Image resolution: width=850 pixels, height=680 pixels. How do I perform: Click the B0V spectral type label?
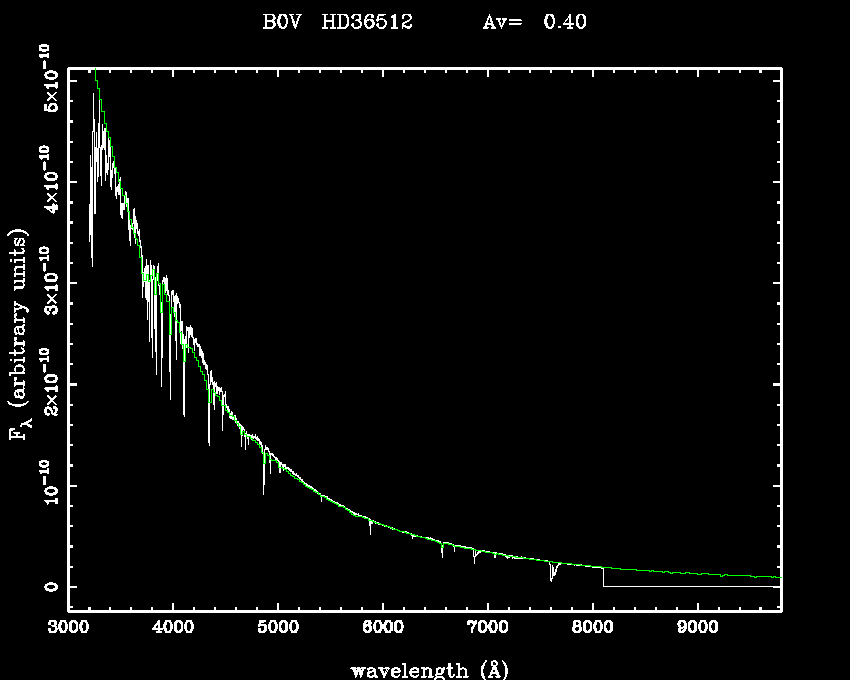point(281,21)
